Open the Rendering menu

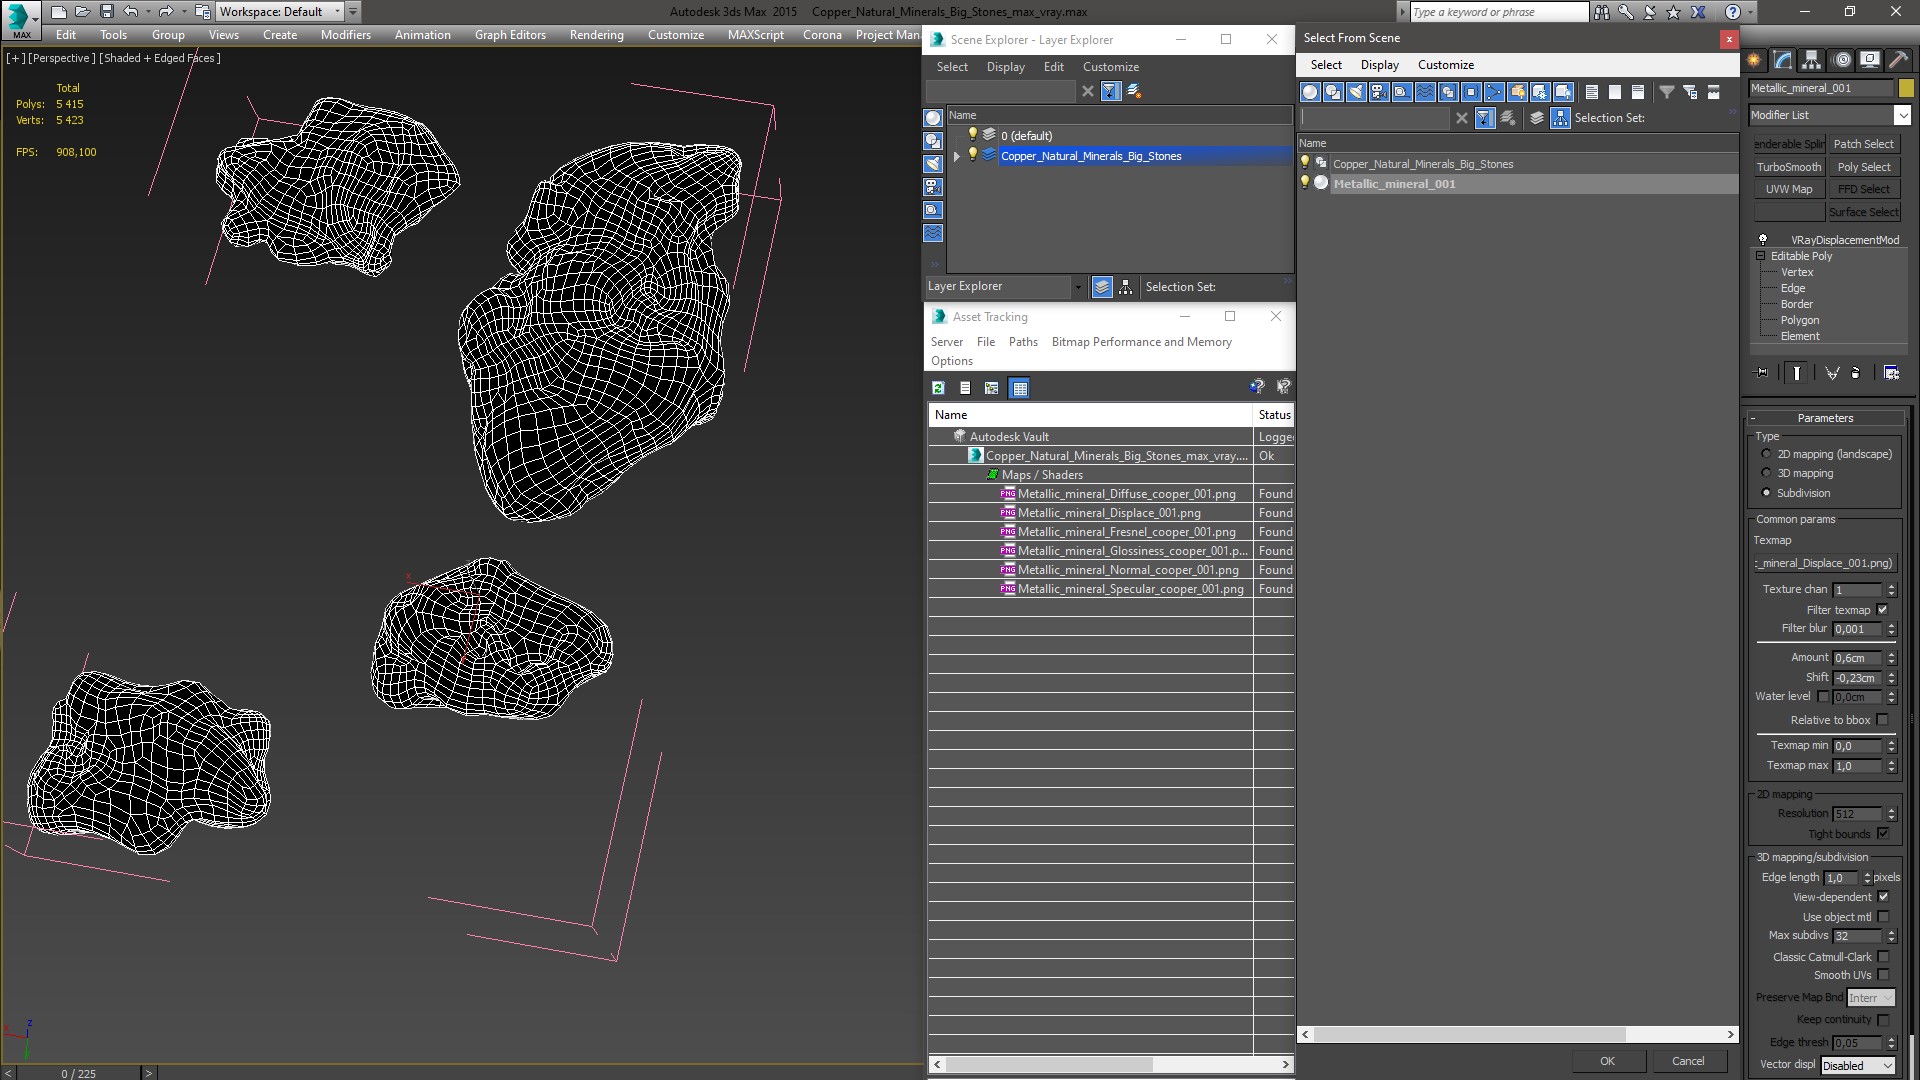(x=596, y=34)
